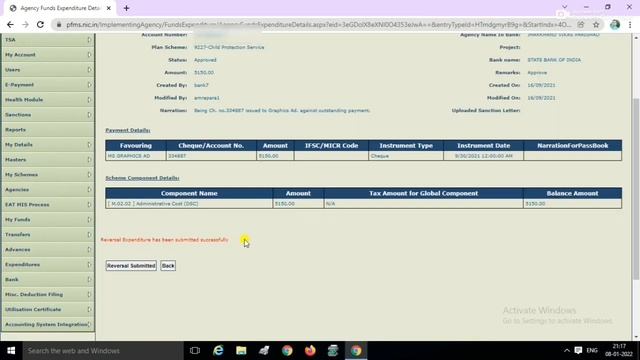Screen dimensions: 640x360
Task: Click the ENG language indicator
Action: [x=592, y=351]
